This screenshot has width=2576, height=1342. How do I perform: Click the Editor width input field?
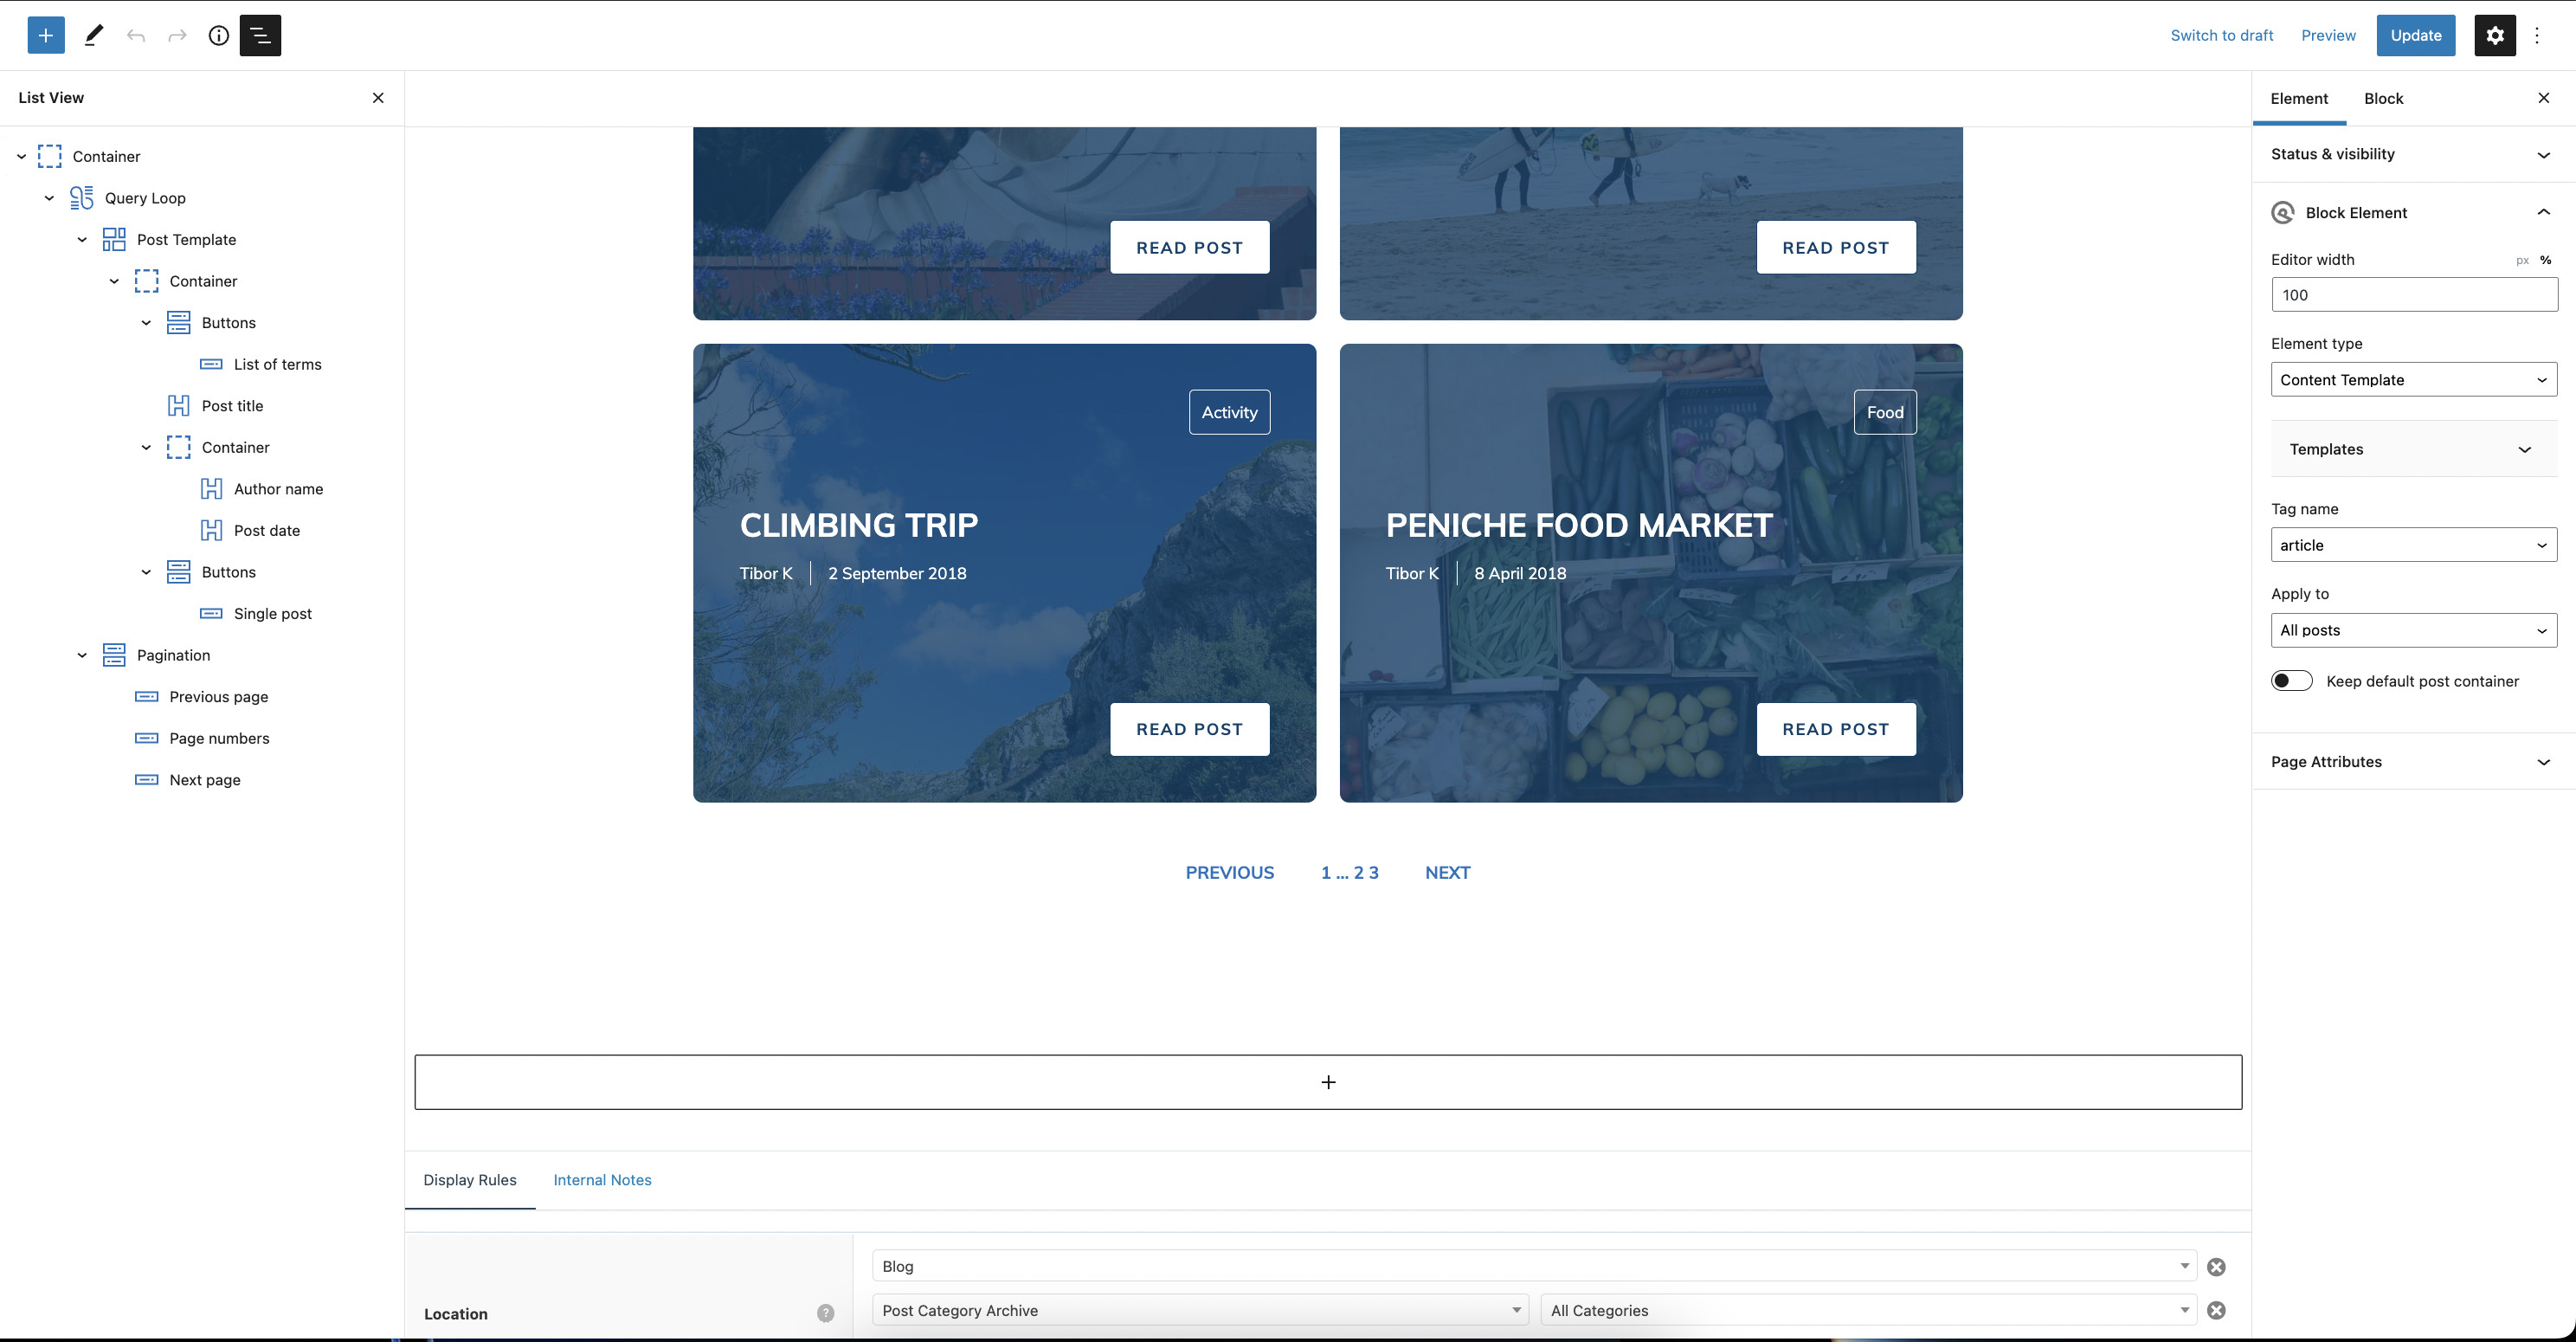coord(2413,295)
